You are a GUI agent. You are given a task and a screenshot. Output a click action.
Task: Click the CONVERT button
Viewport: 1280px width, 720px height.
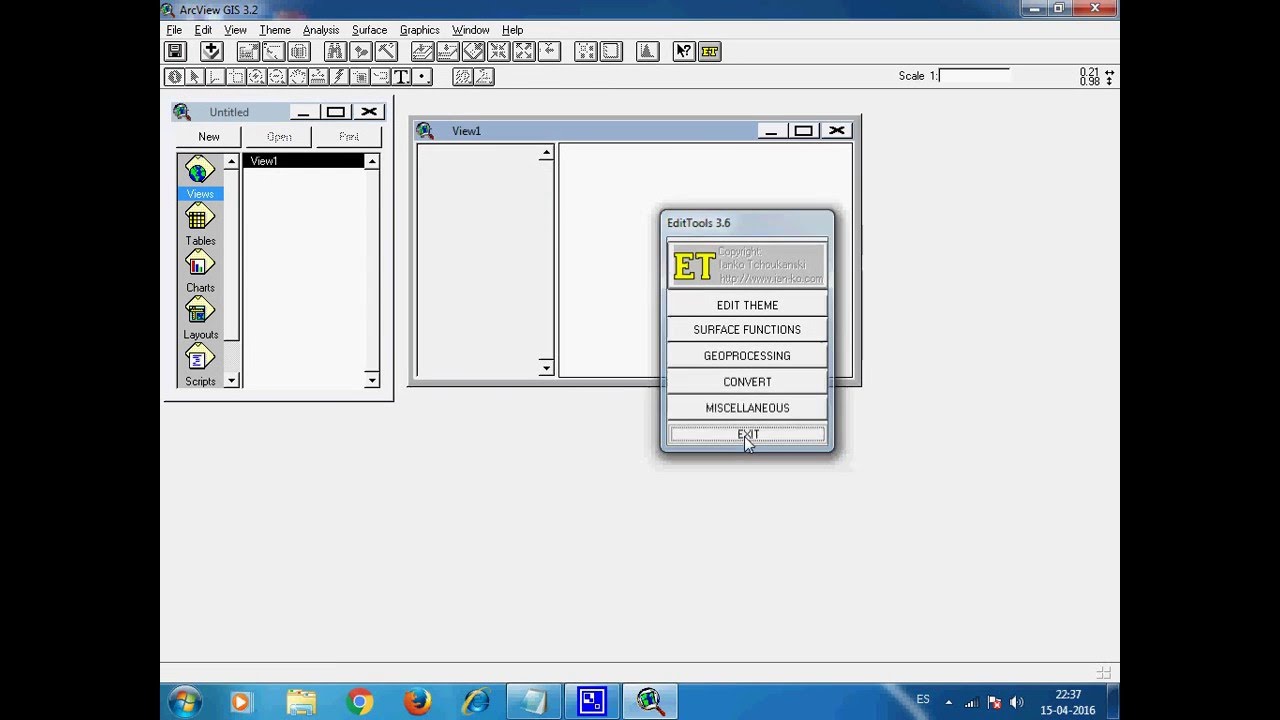tap(747, 382)
